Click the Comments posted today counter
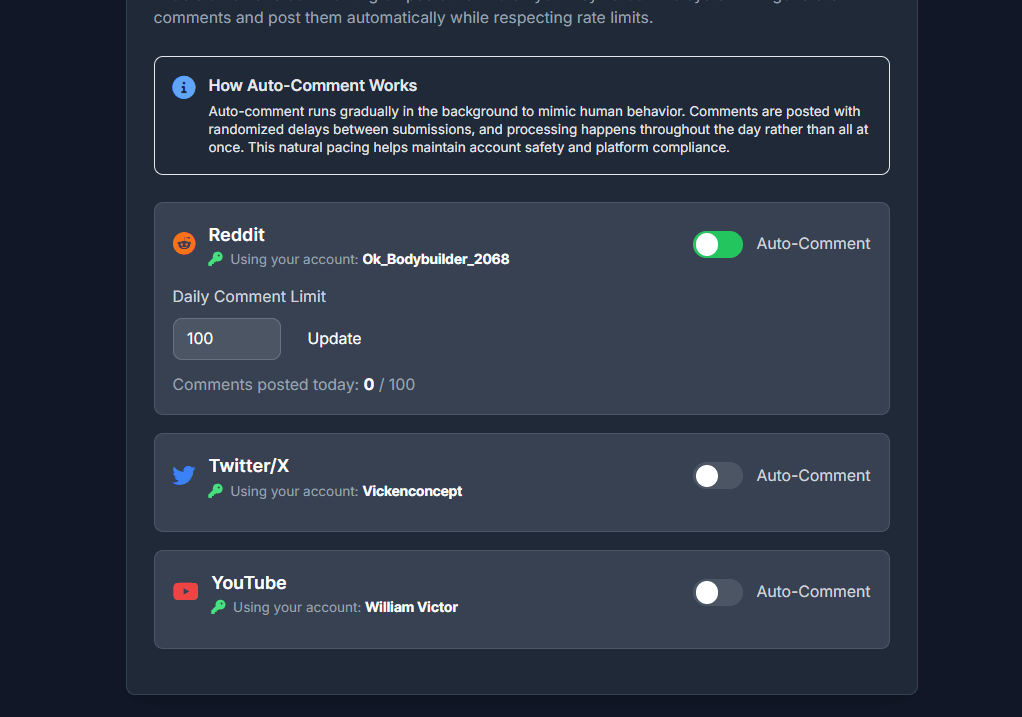 (294, 384)
